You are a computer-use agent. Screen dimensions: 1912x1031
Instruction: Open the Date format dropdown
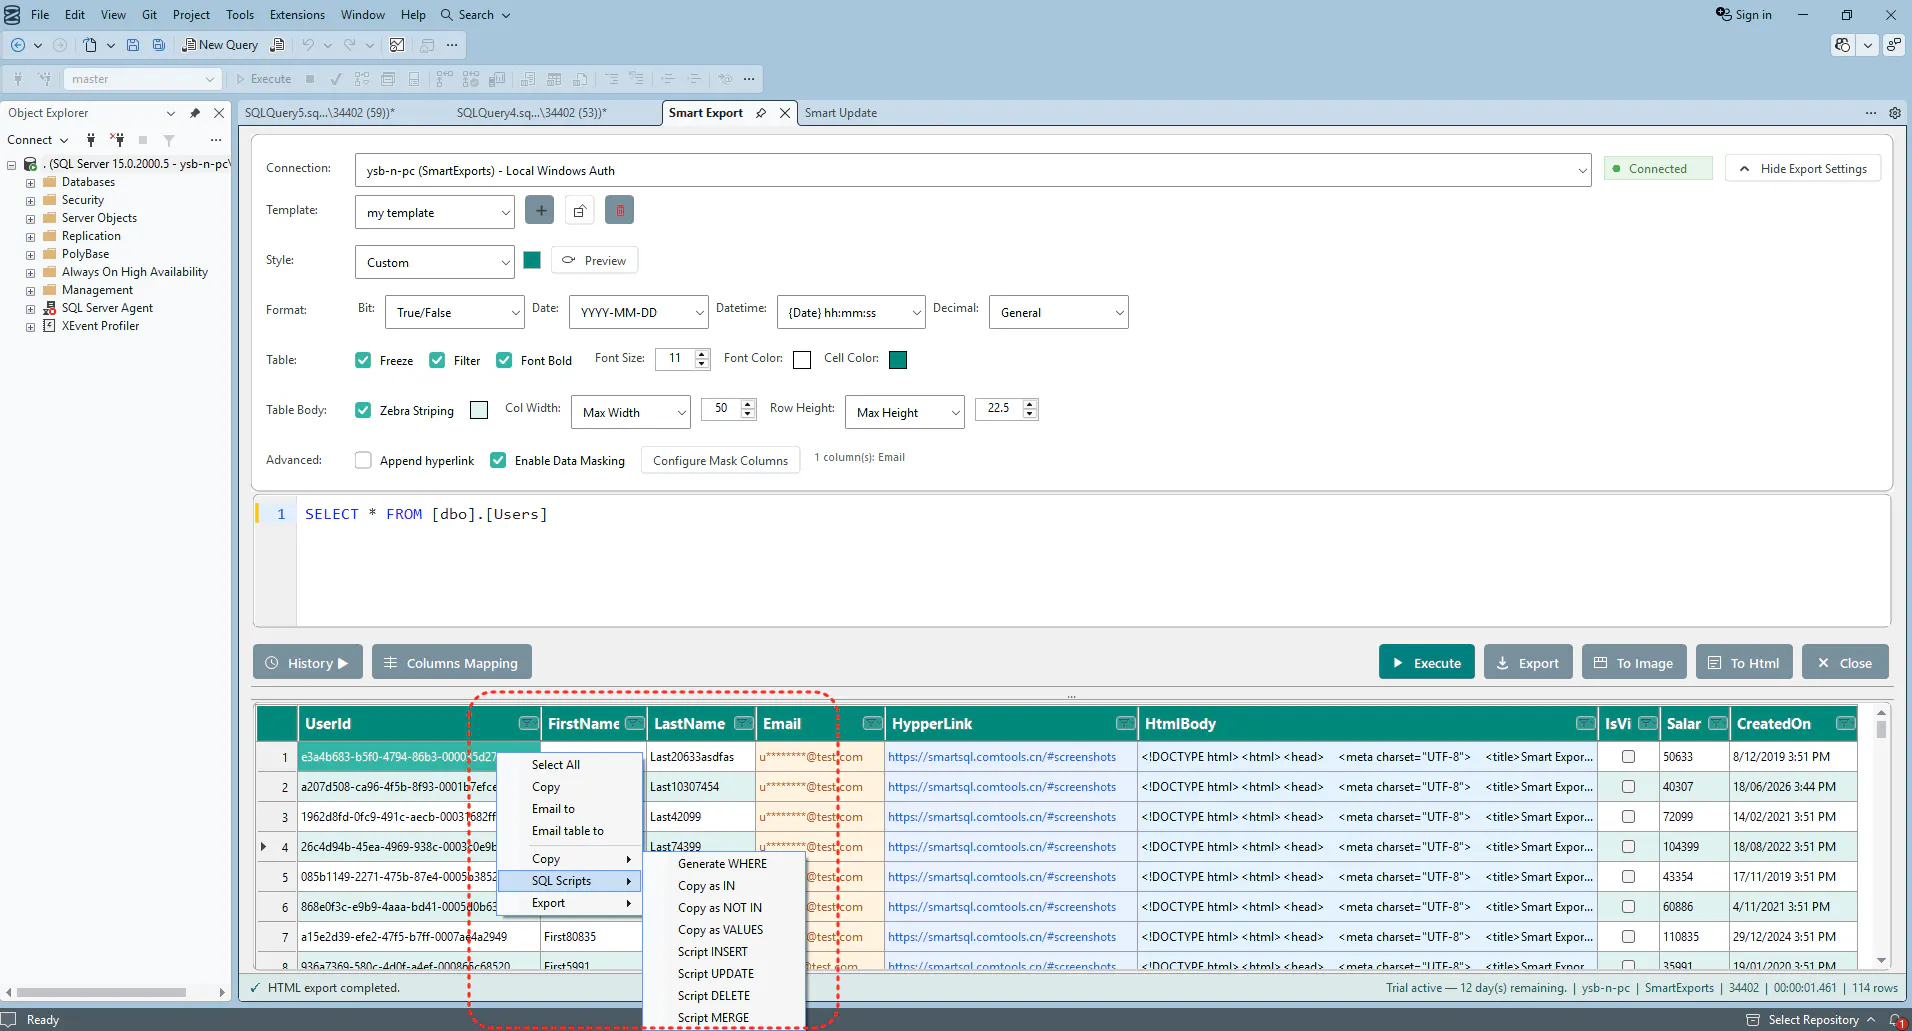click(639, 312)
